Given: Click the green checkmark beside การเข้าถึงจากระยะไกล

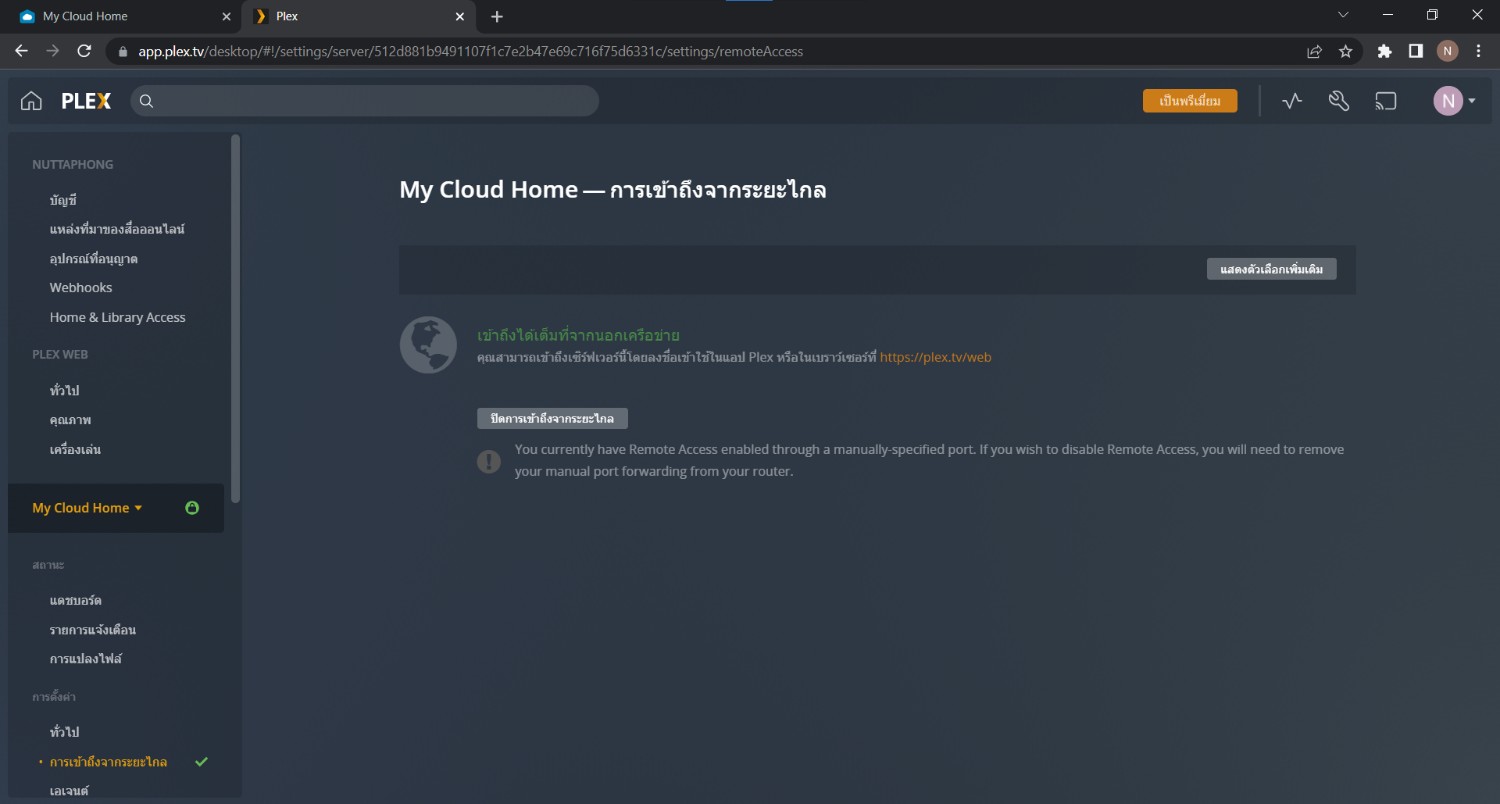Looking at the screenshot, I should point(201,762).
